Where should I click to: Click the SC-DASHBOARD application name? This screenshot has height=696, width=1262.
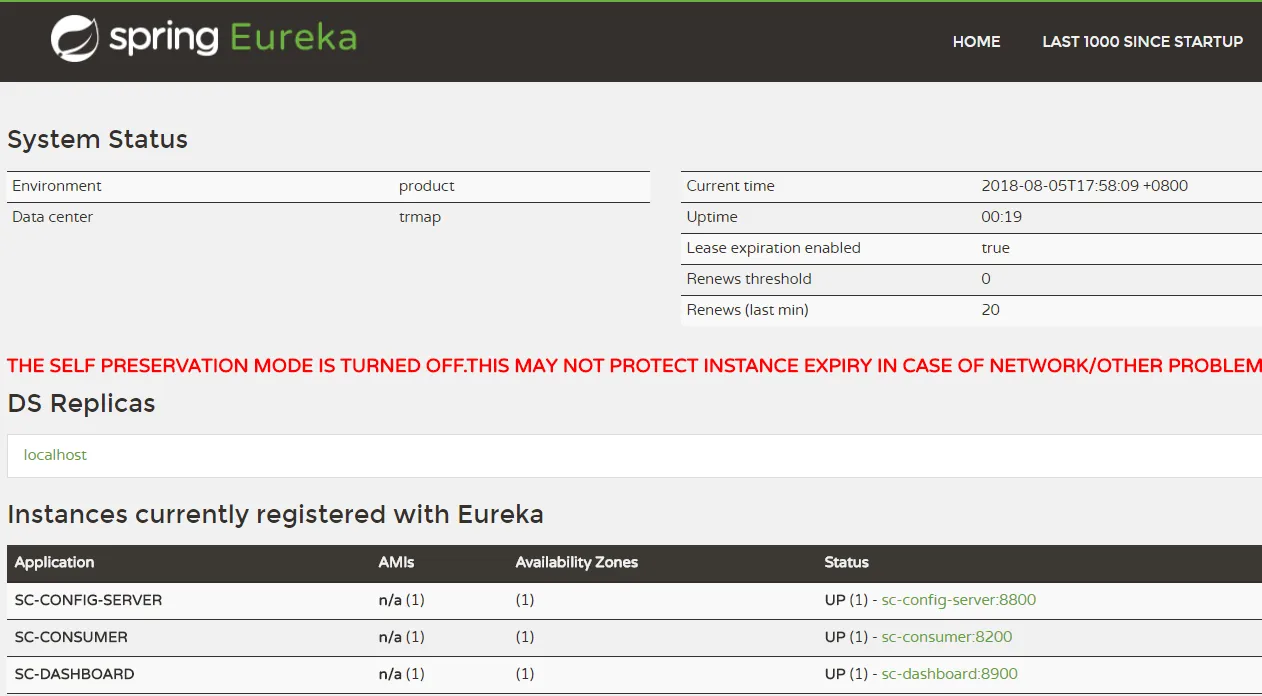(74, 674)
